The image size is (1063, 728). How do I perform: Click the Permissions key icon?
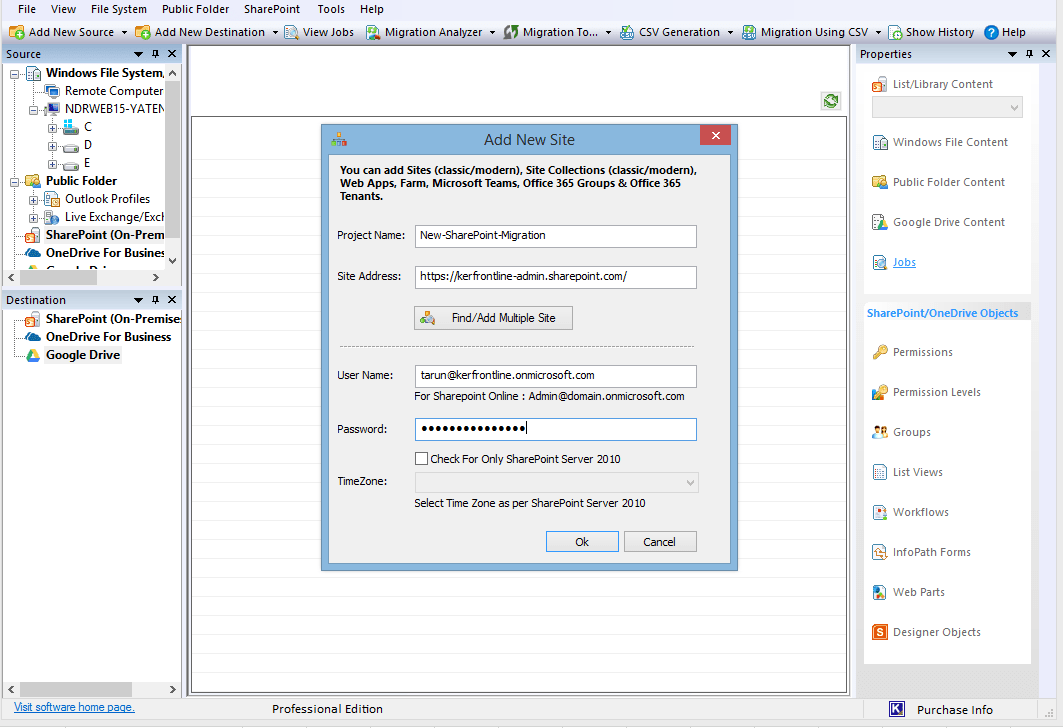click(880, 352)
